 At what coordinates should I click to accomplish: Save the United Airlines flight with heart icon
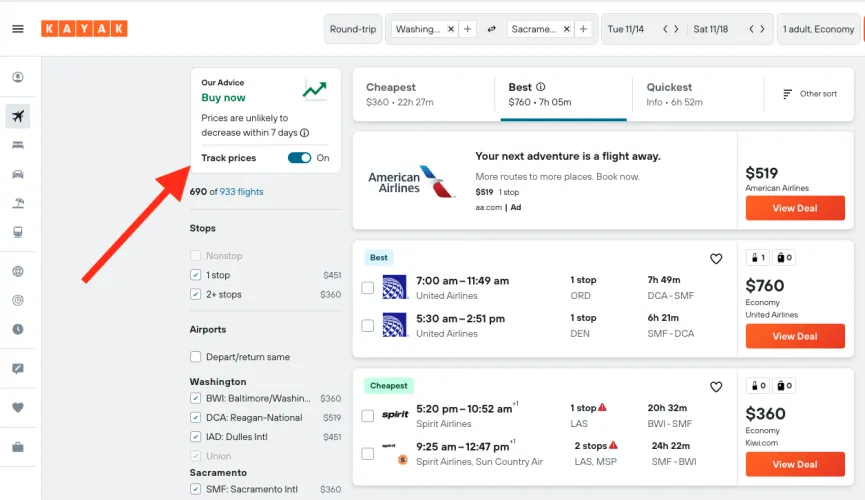(716, 259)
